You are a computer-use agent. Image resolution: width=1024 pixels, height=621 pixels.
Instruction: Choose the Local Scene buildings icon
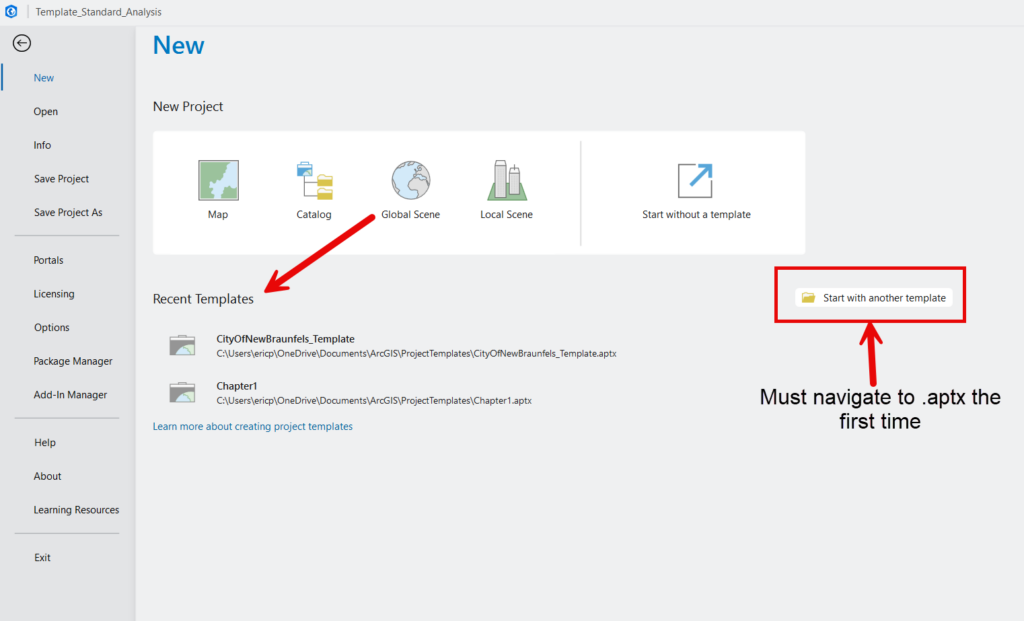coord(506,181)
